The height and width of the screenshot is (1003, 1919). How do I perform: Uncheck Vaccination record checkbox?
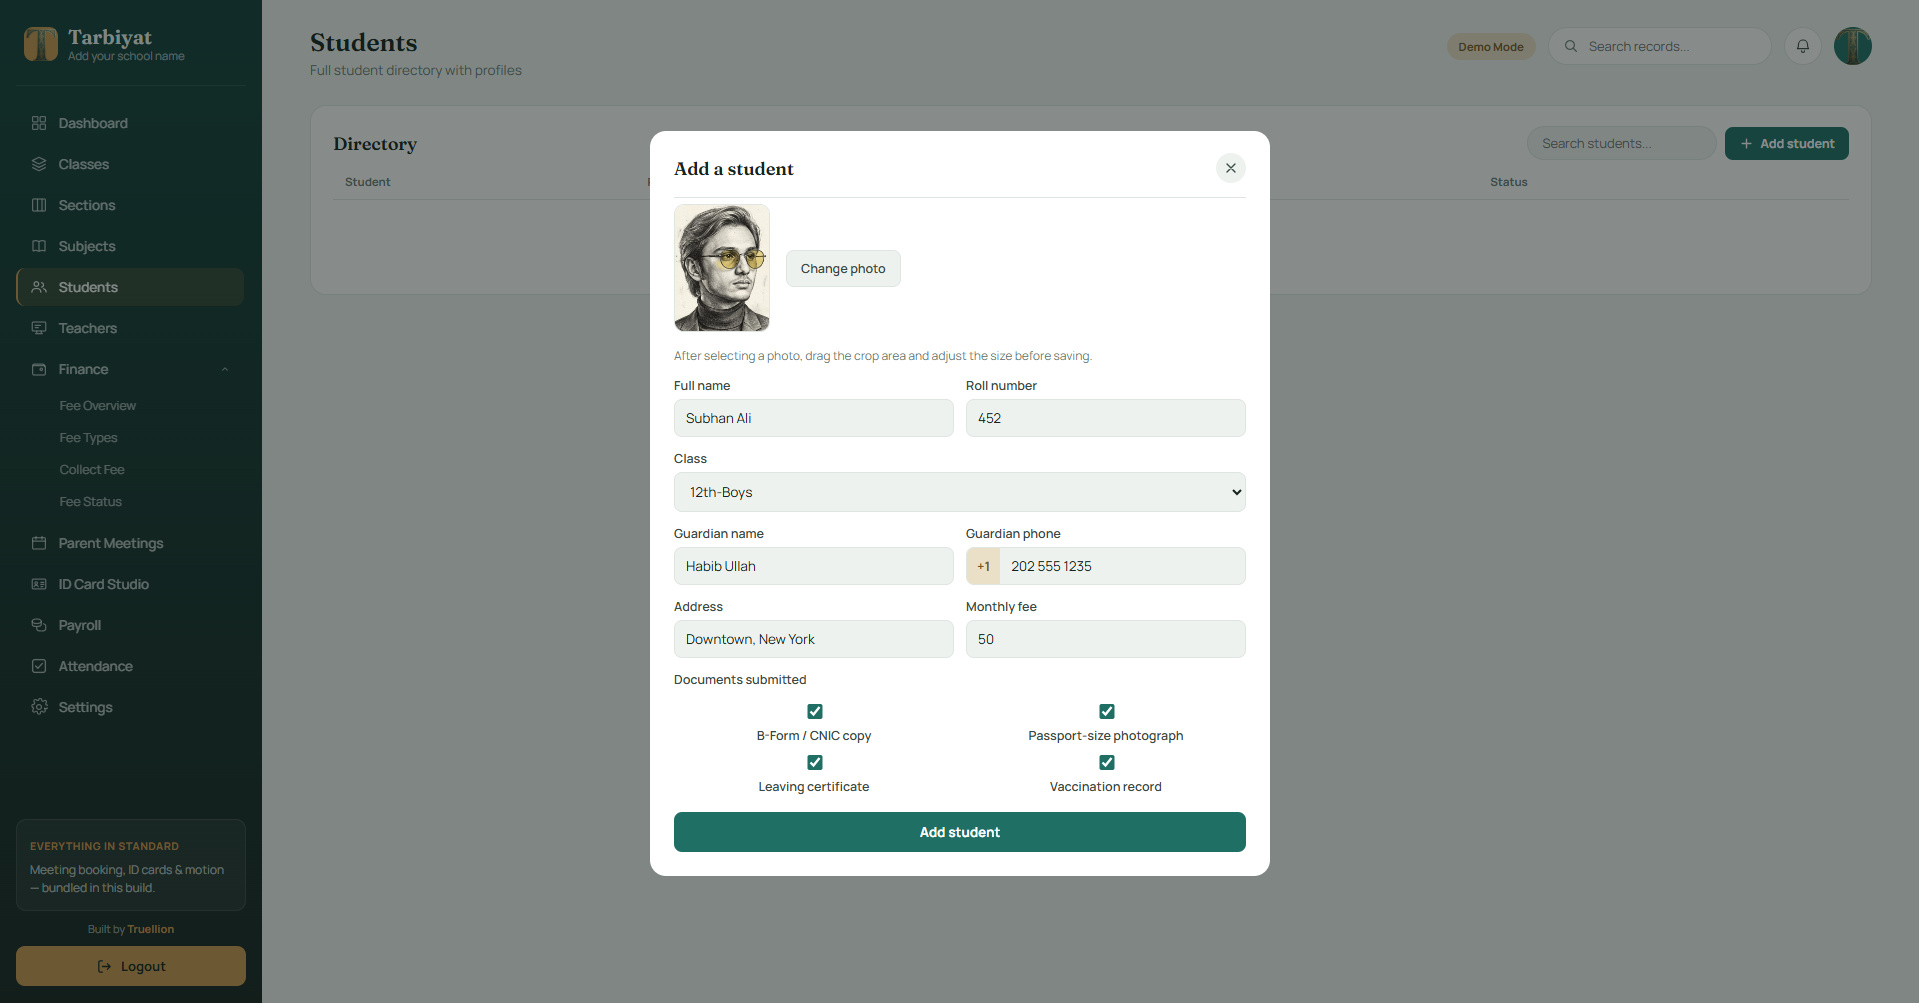click(x=1106, y=762)
